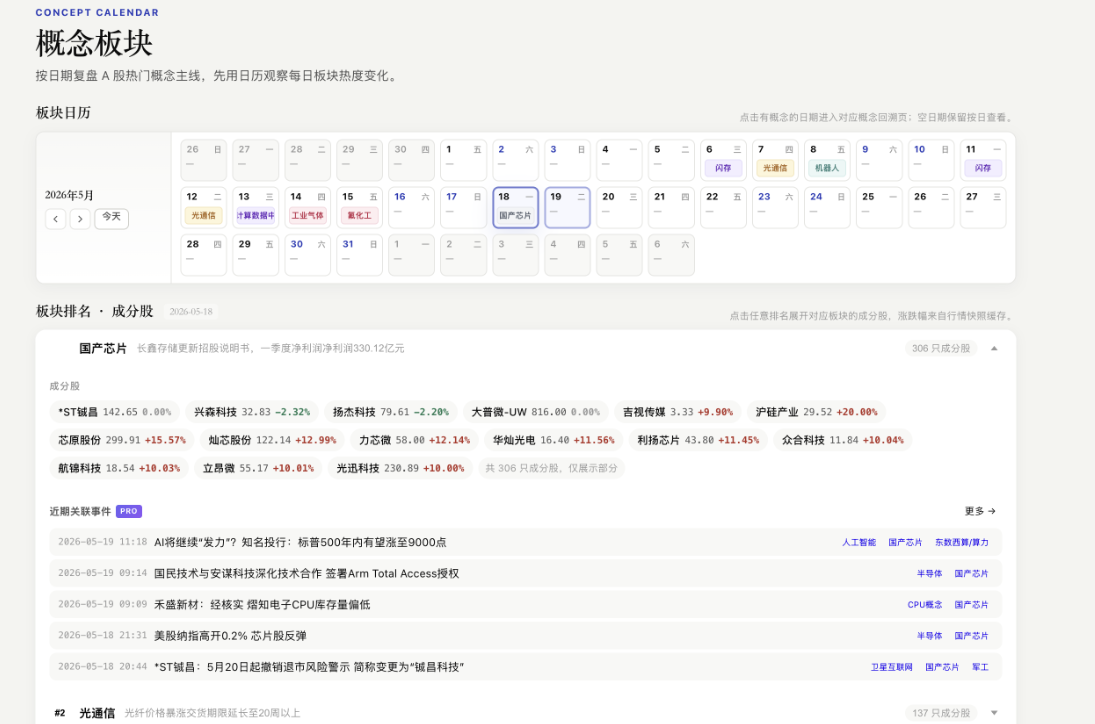Open May 15 氟化工 calendar day

pyautogui.click(x=359, y=207)
